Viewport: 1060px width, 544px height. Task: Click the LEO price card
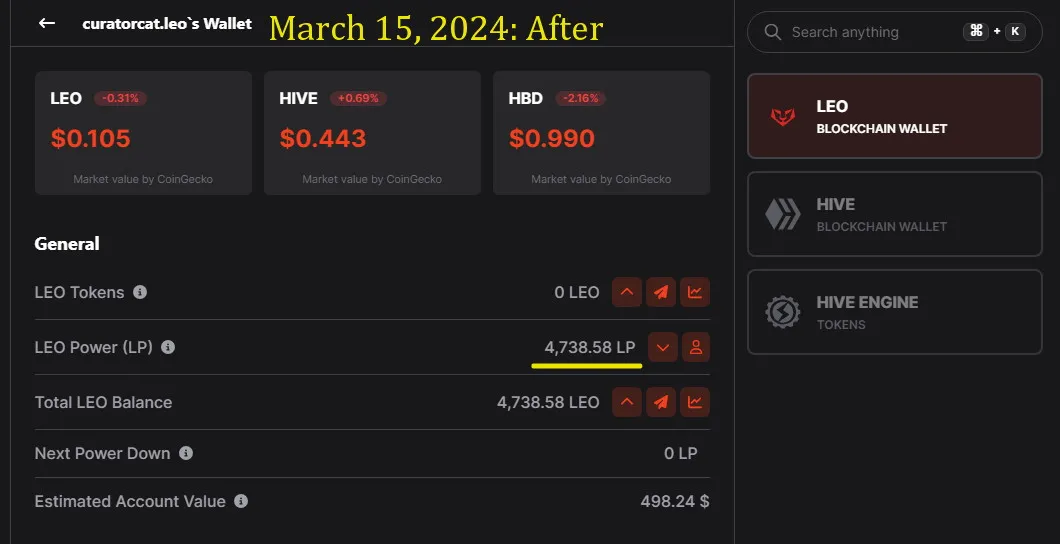click(x=143, y=133)
